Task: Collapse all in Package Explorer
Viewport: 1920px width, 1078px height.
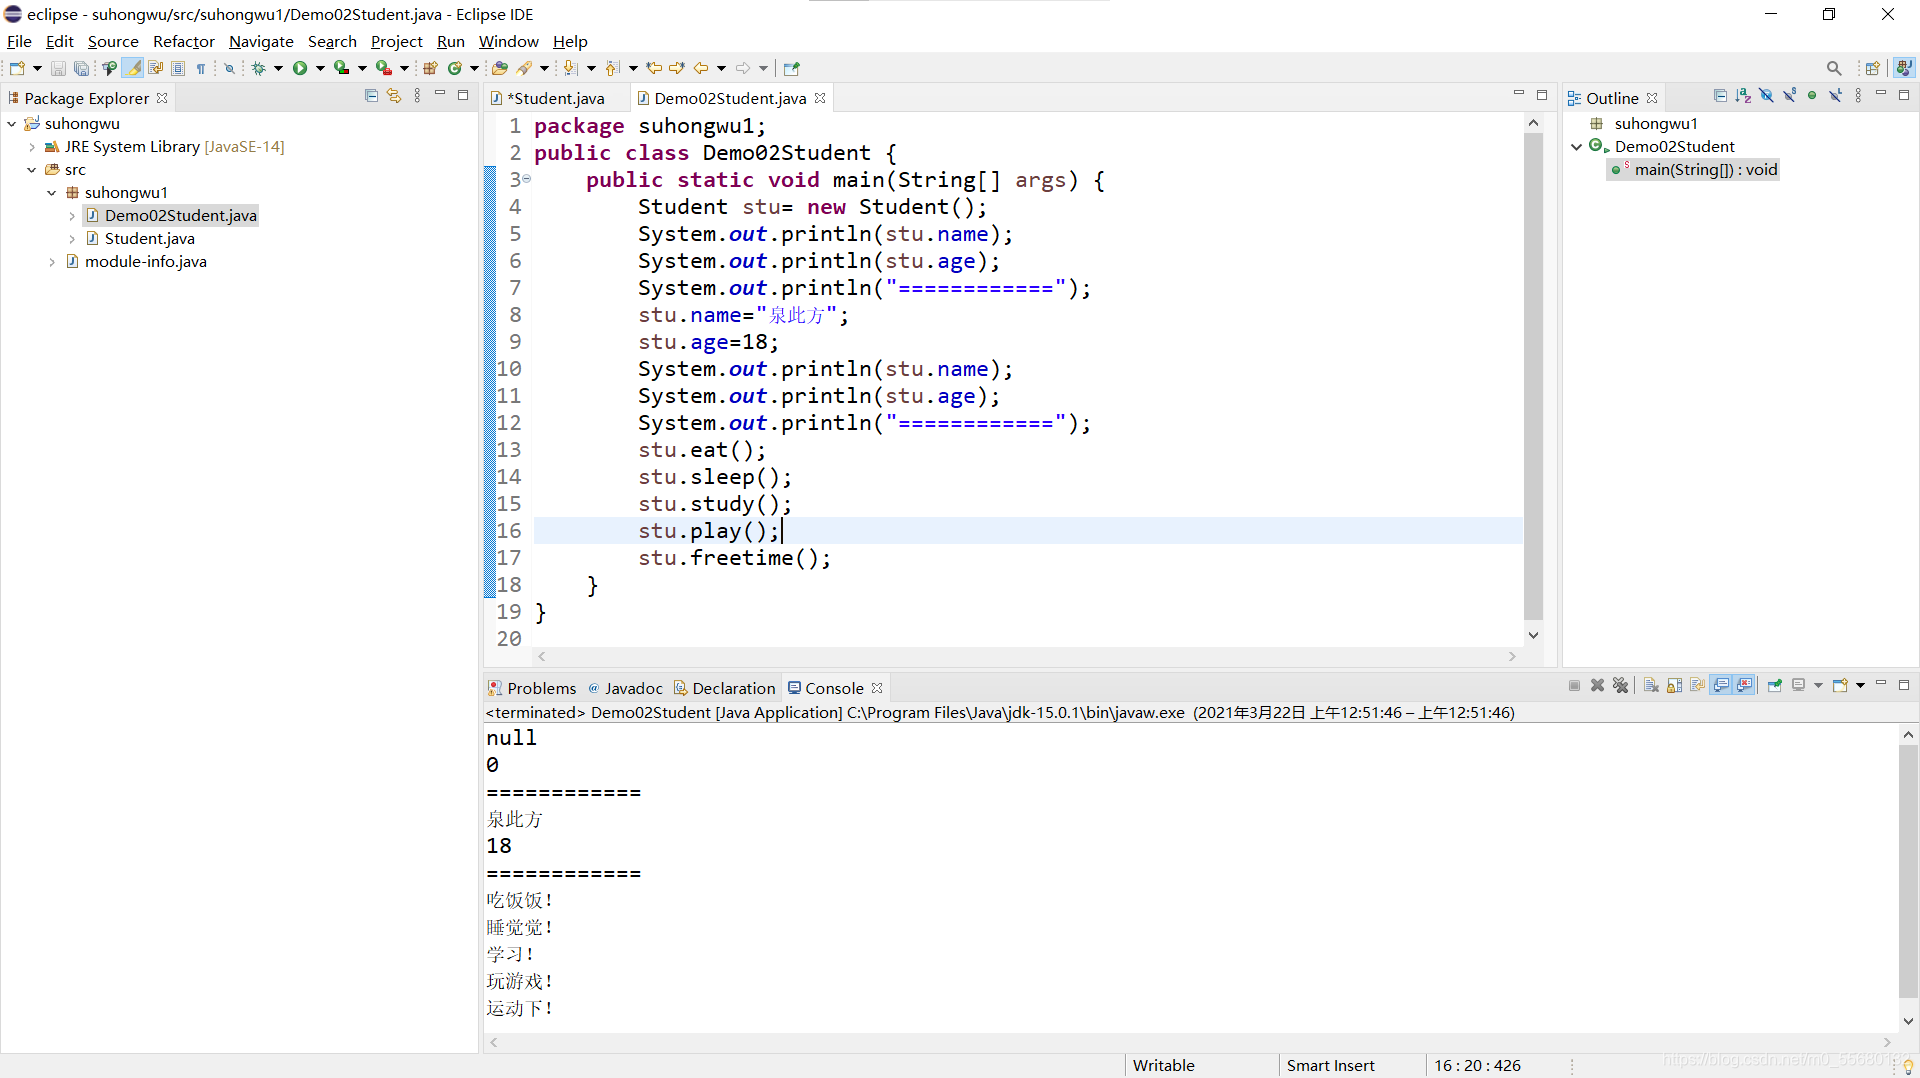Action: coord(371,96)
